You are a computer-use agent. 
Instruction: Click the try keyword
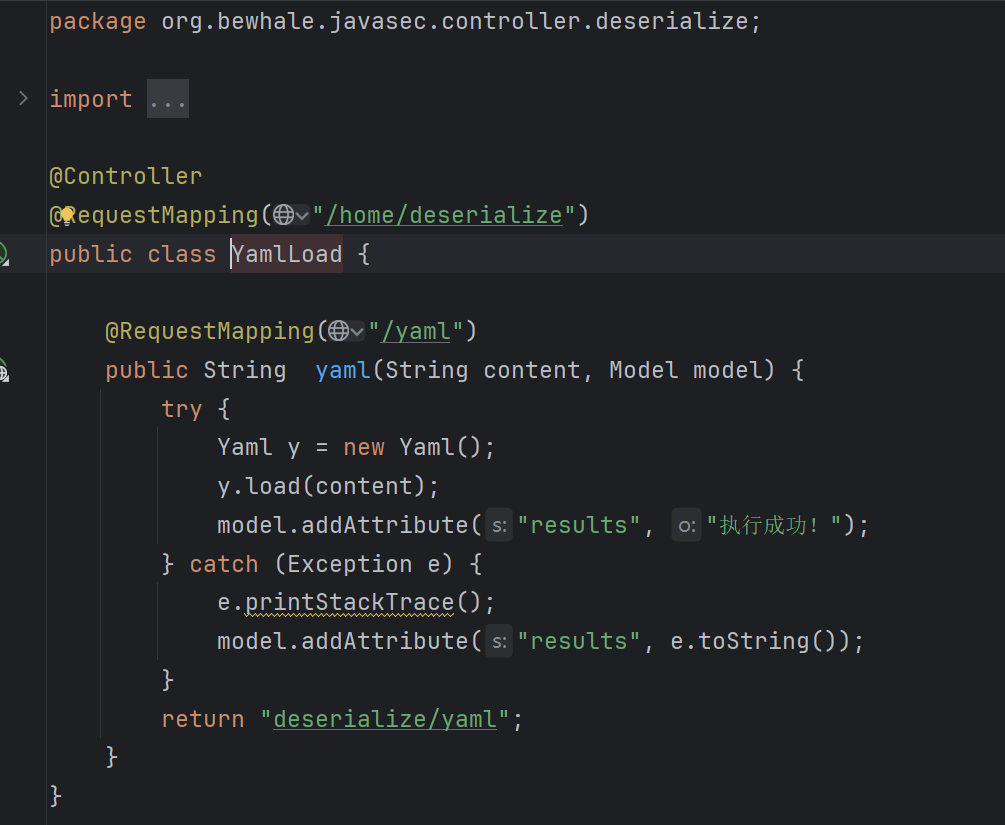181,409
